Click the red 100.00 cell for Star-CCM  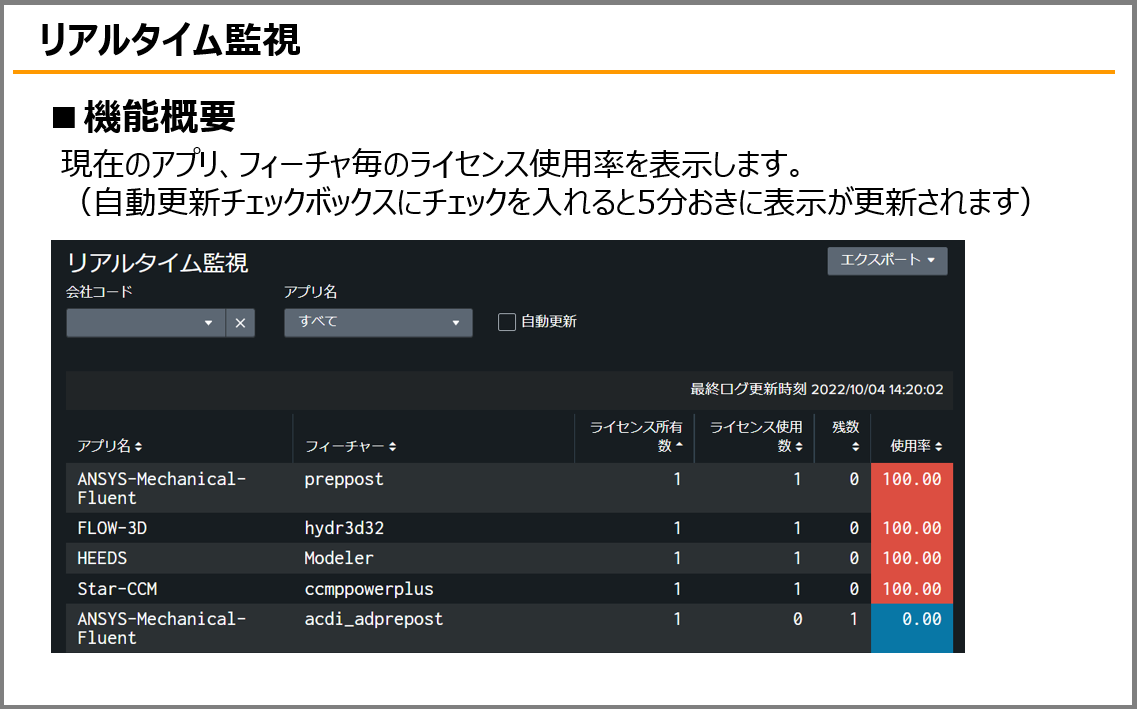click(911, 589)
